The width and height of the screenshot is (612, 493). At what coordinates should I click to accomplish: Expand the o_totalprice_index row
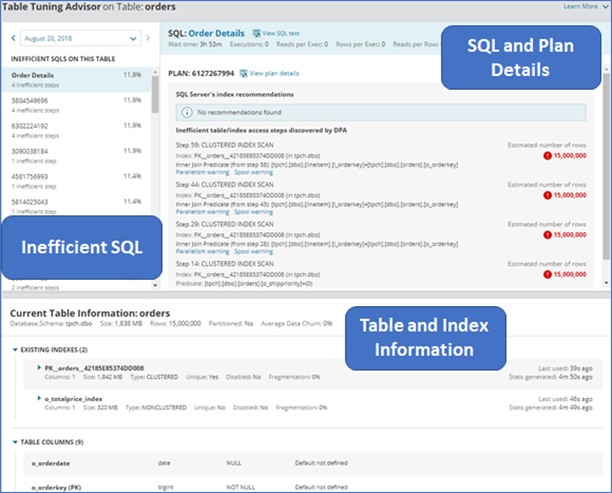[x=39, y=398]
